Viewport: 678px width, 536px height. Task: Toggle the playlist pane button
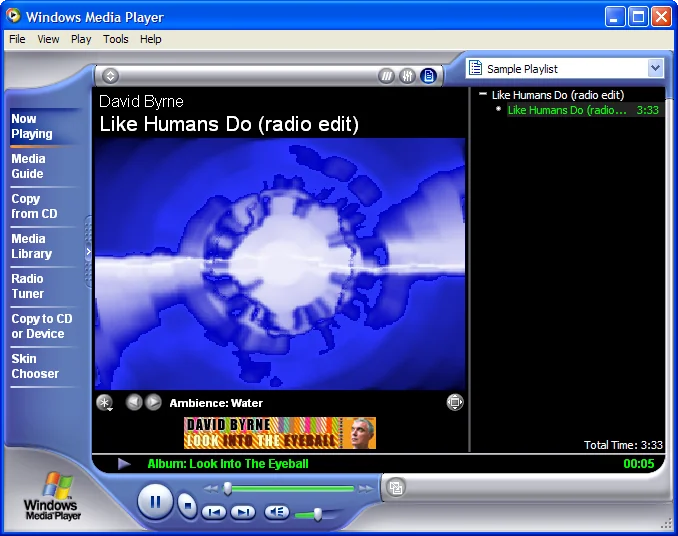point(428,77)
